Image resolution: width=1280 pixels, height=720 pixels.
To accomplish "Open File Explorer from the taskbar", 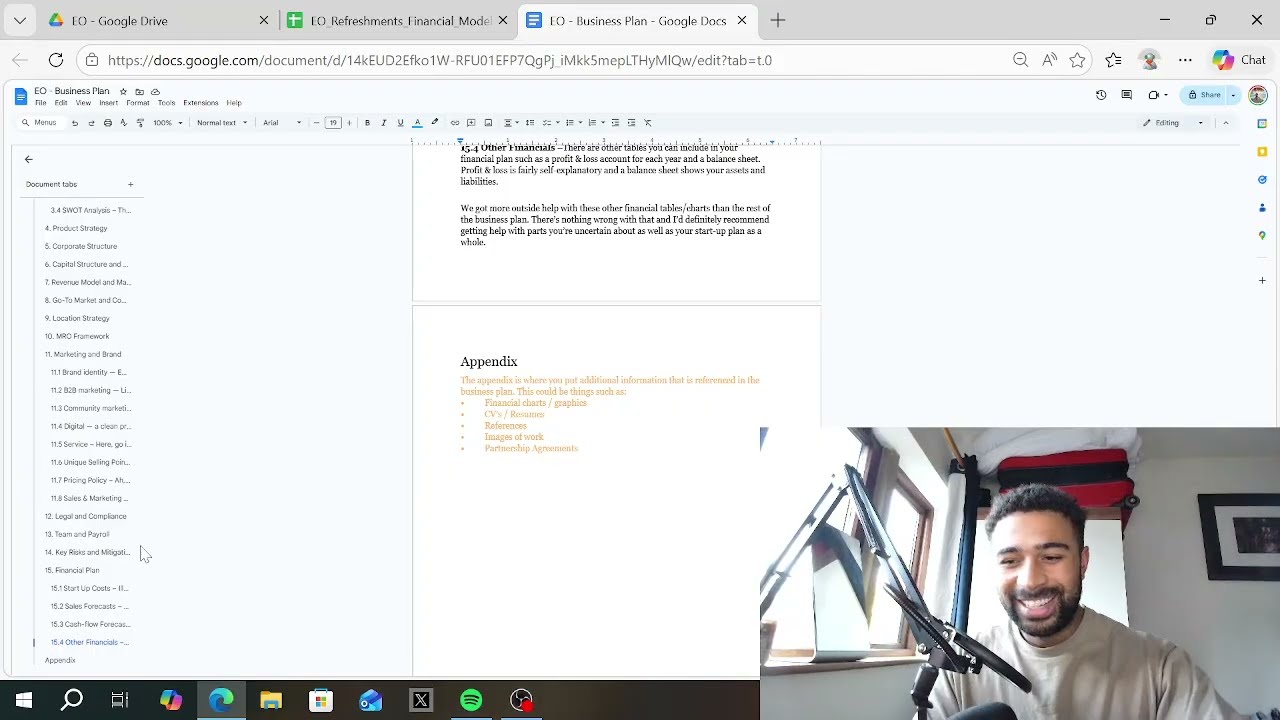I will click(x=271, y=700).
